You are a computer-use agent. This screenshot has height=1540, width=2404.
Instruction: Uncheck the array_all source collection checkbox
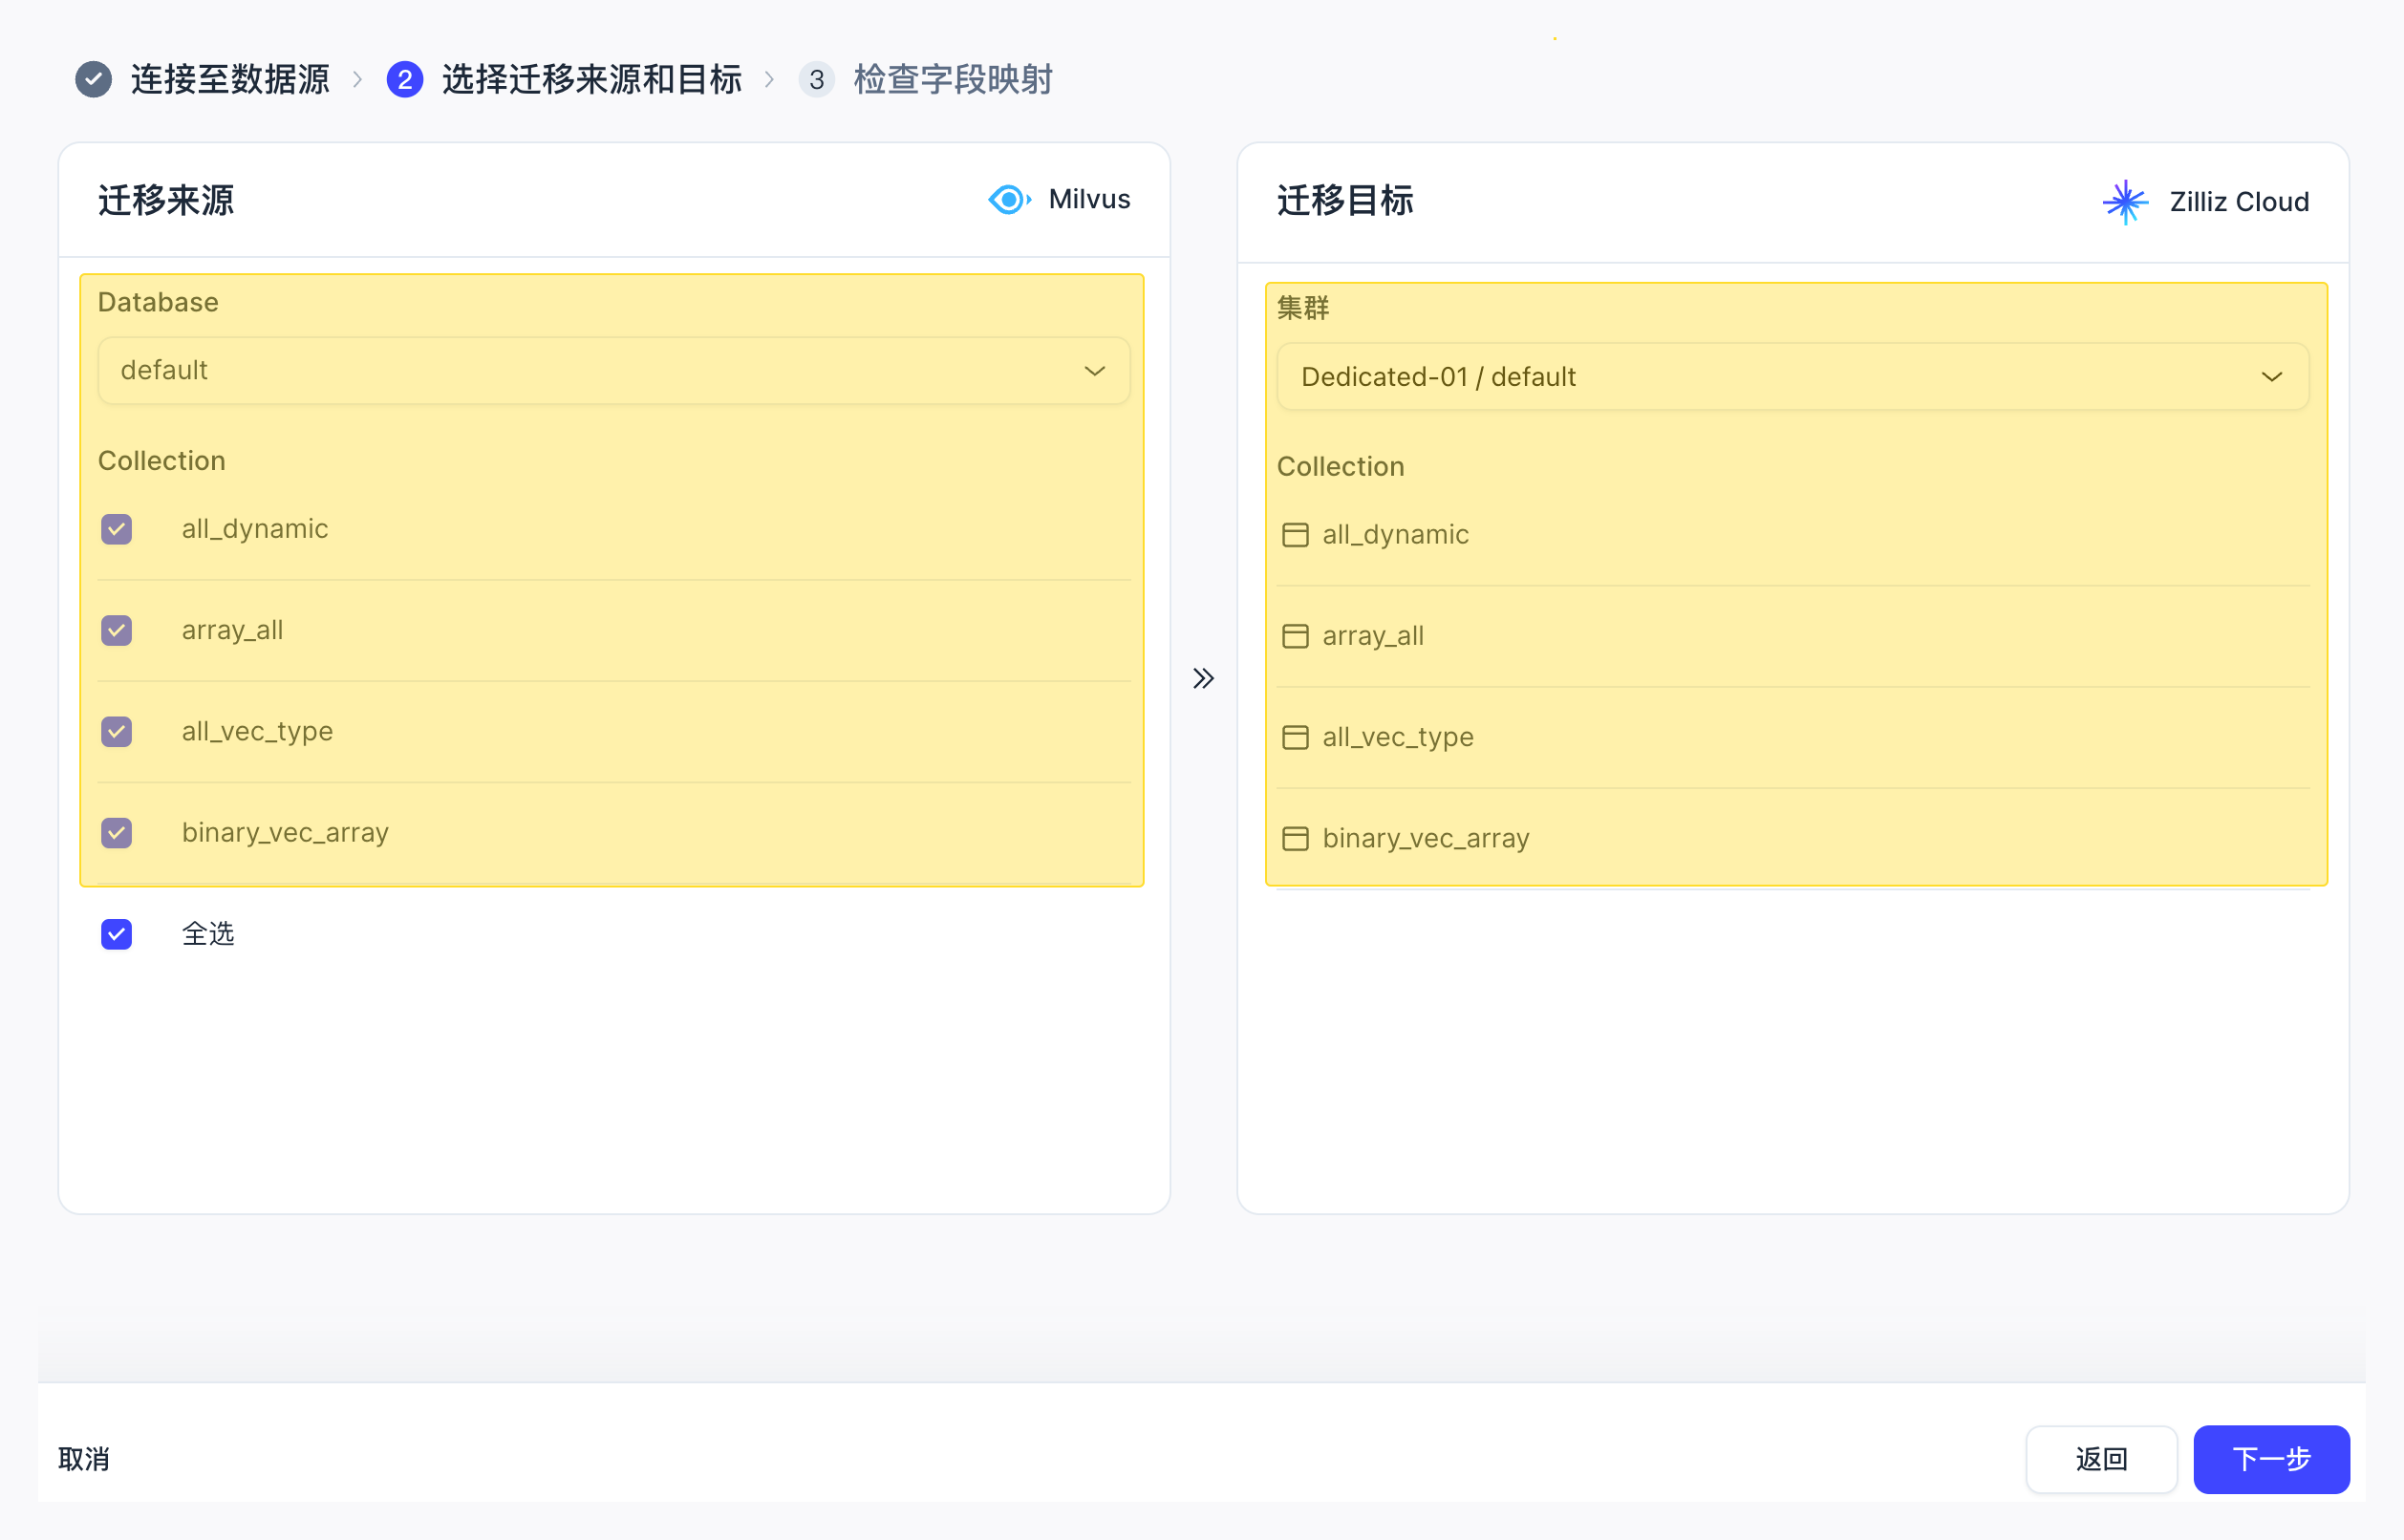pos(117,630)
